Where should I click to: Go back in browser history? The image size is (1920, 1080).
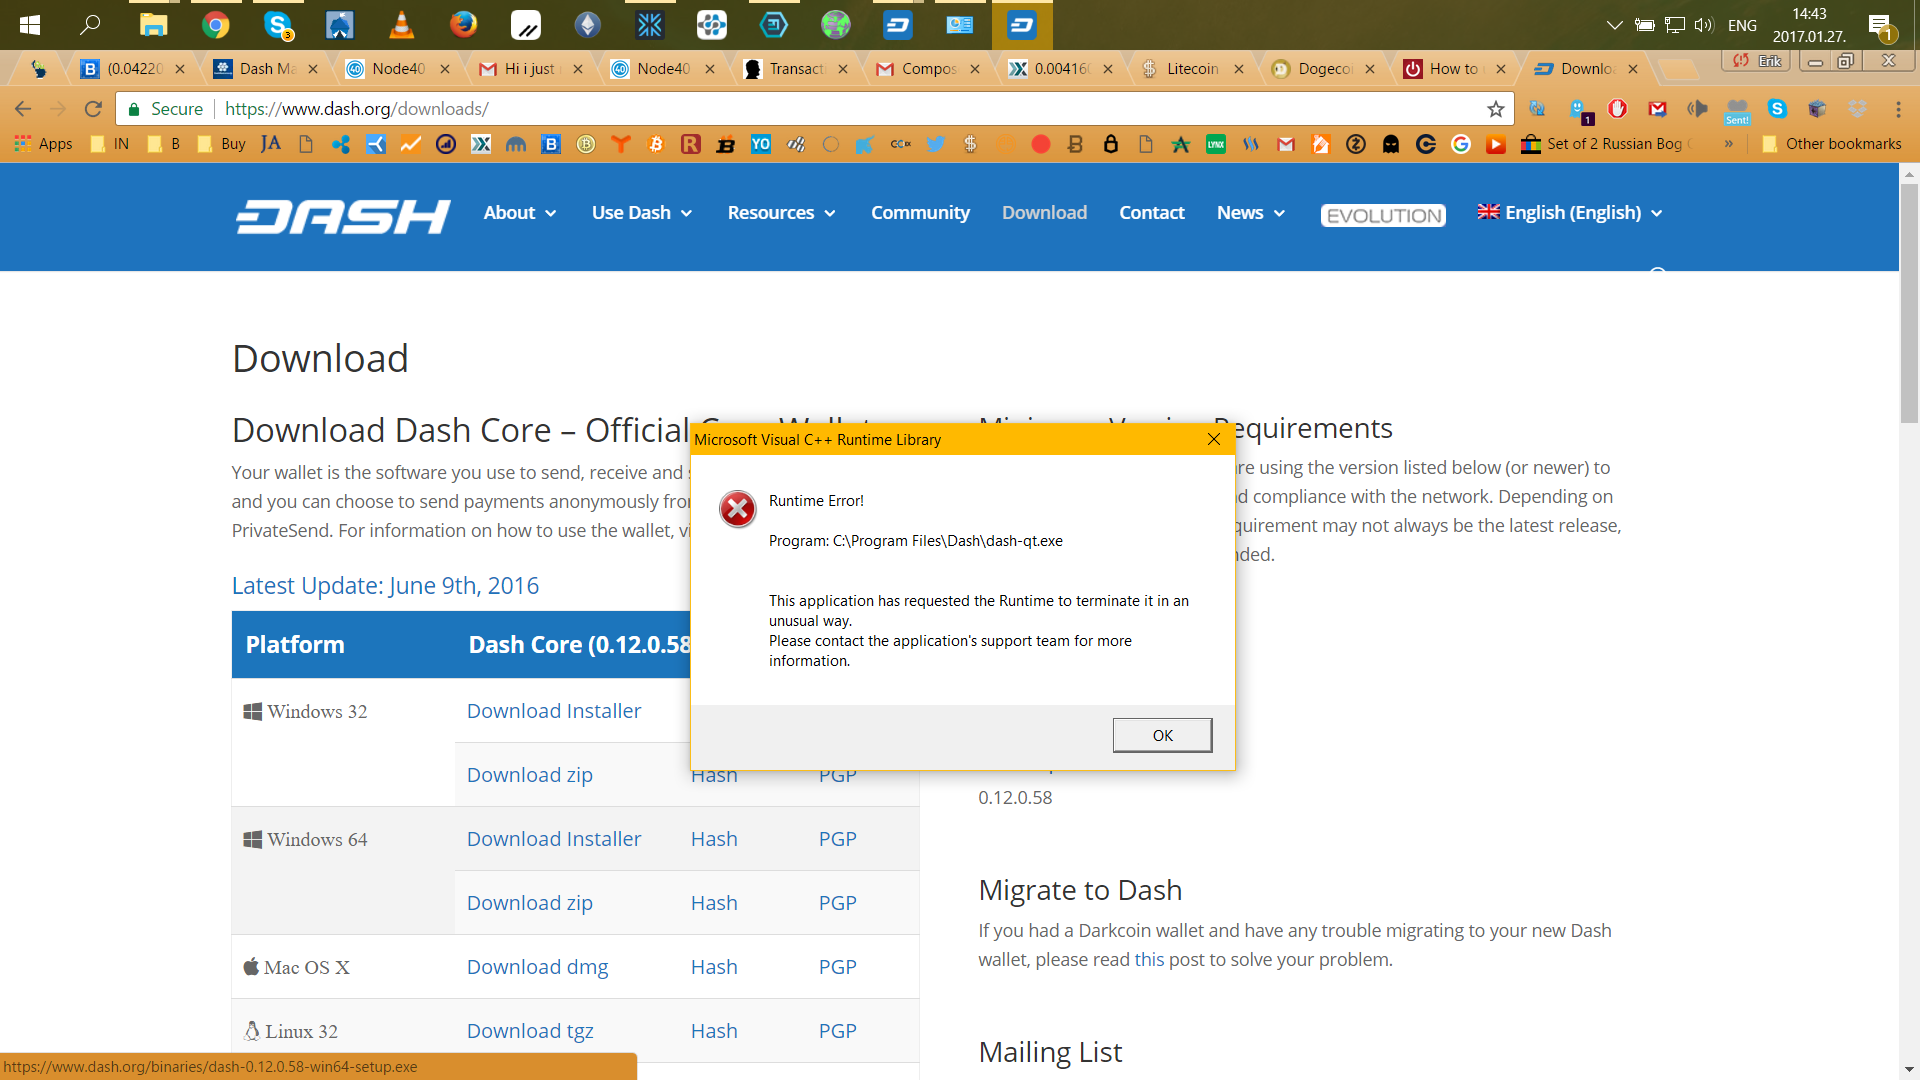(x=23, y=109)
